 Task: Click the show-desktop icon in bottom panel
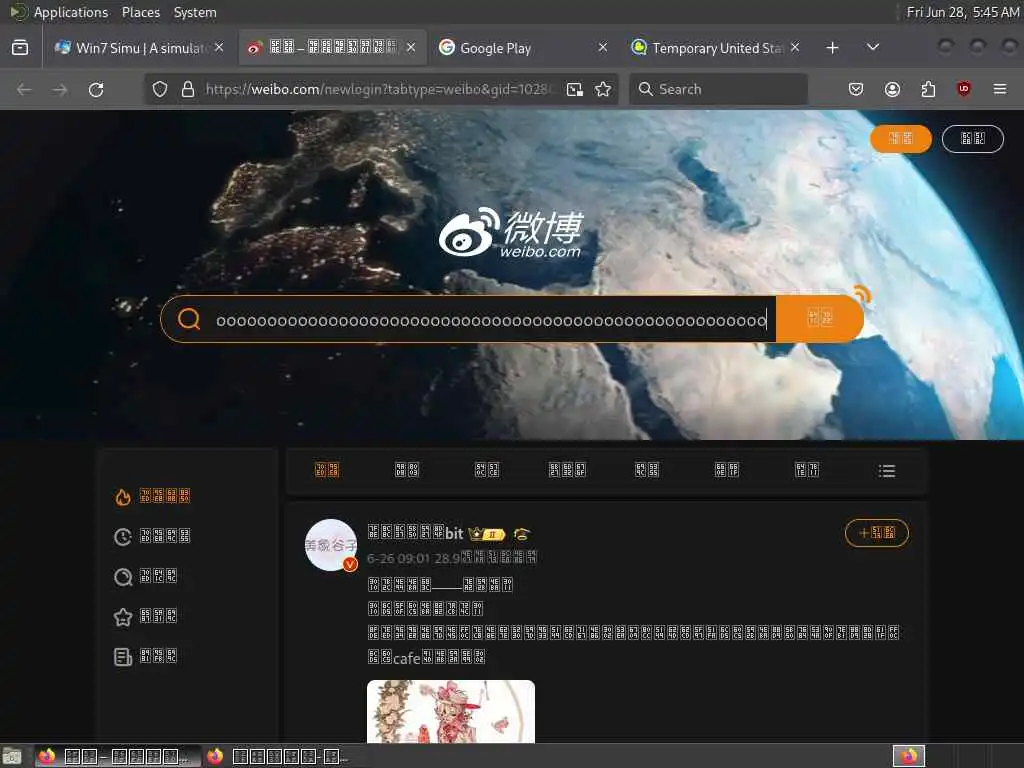(12, 756)
